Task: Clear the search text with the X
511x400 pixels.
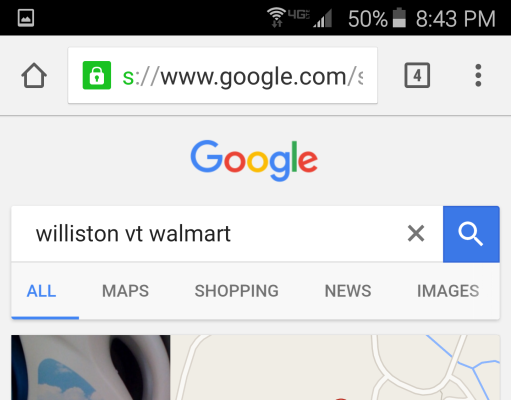Action: click(x=416, y=233)
